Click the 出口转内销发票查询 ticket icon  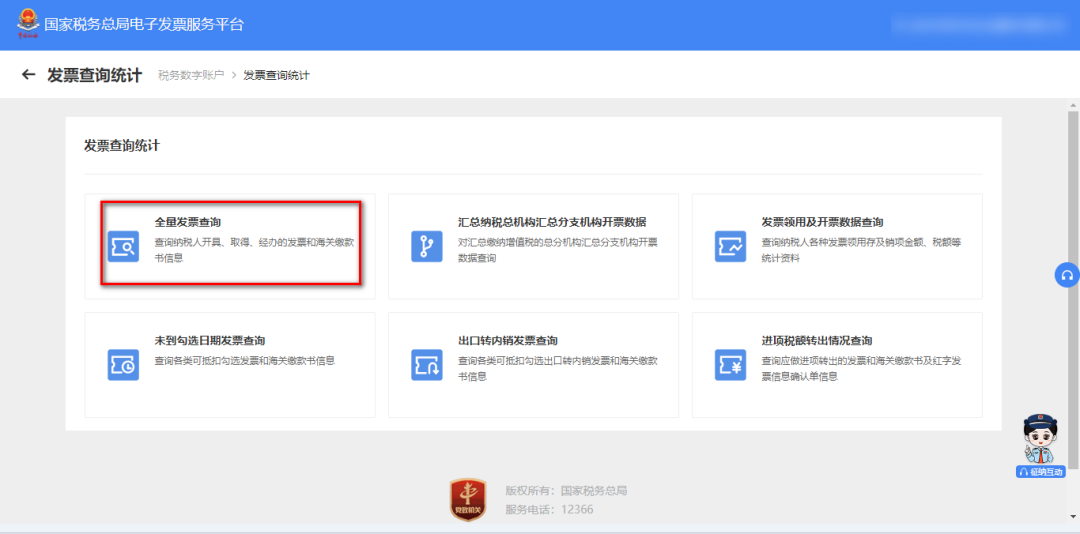tap(427, 365)
